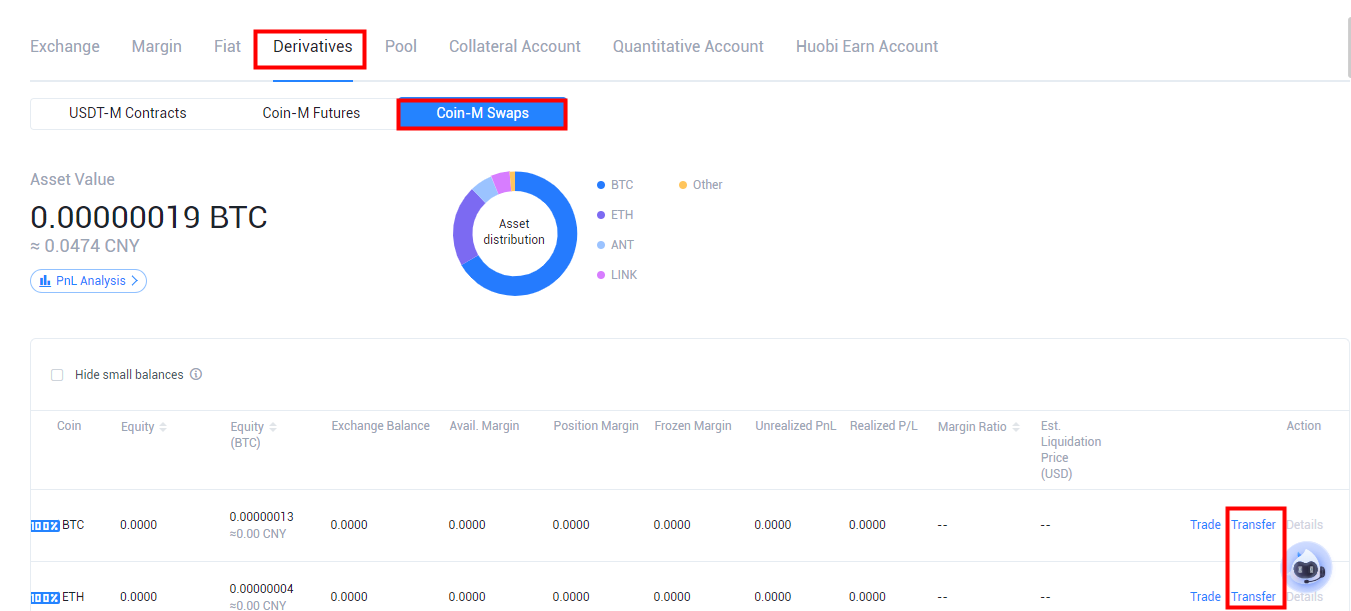Click the ETH row Realized P/L value
Image resolution: width=1351 pixels, height=611 pixels.
pyautogui.click(x=868, y=597)
